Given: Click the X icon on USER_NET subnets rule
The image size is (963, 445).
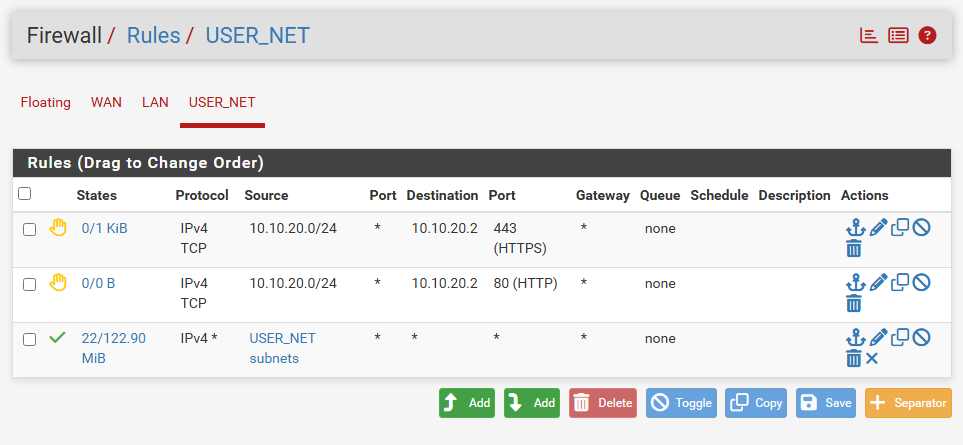Looking at the screenshot, I should pos(871,358).
